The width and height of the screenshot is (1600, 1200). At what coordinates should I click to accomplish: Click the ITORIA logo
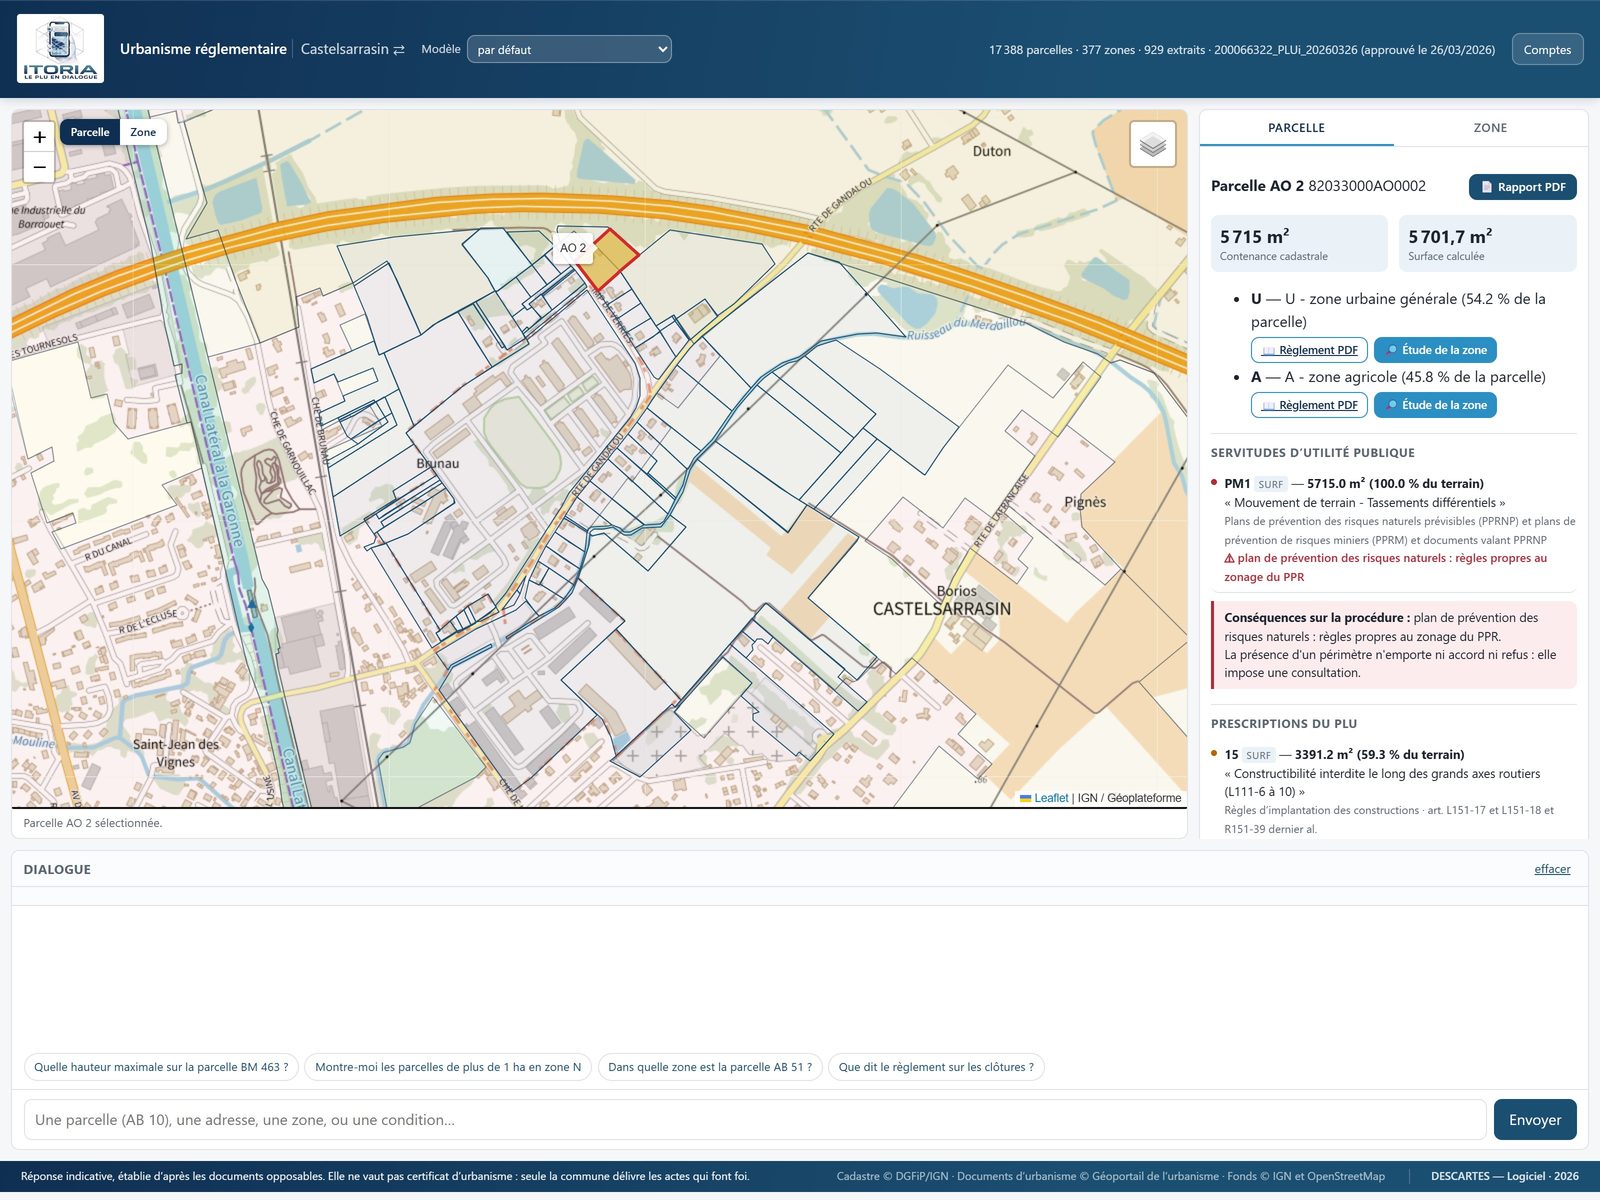pyautogui.click(x=60, y=48)
